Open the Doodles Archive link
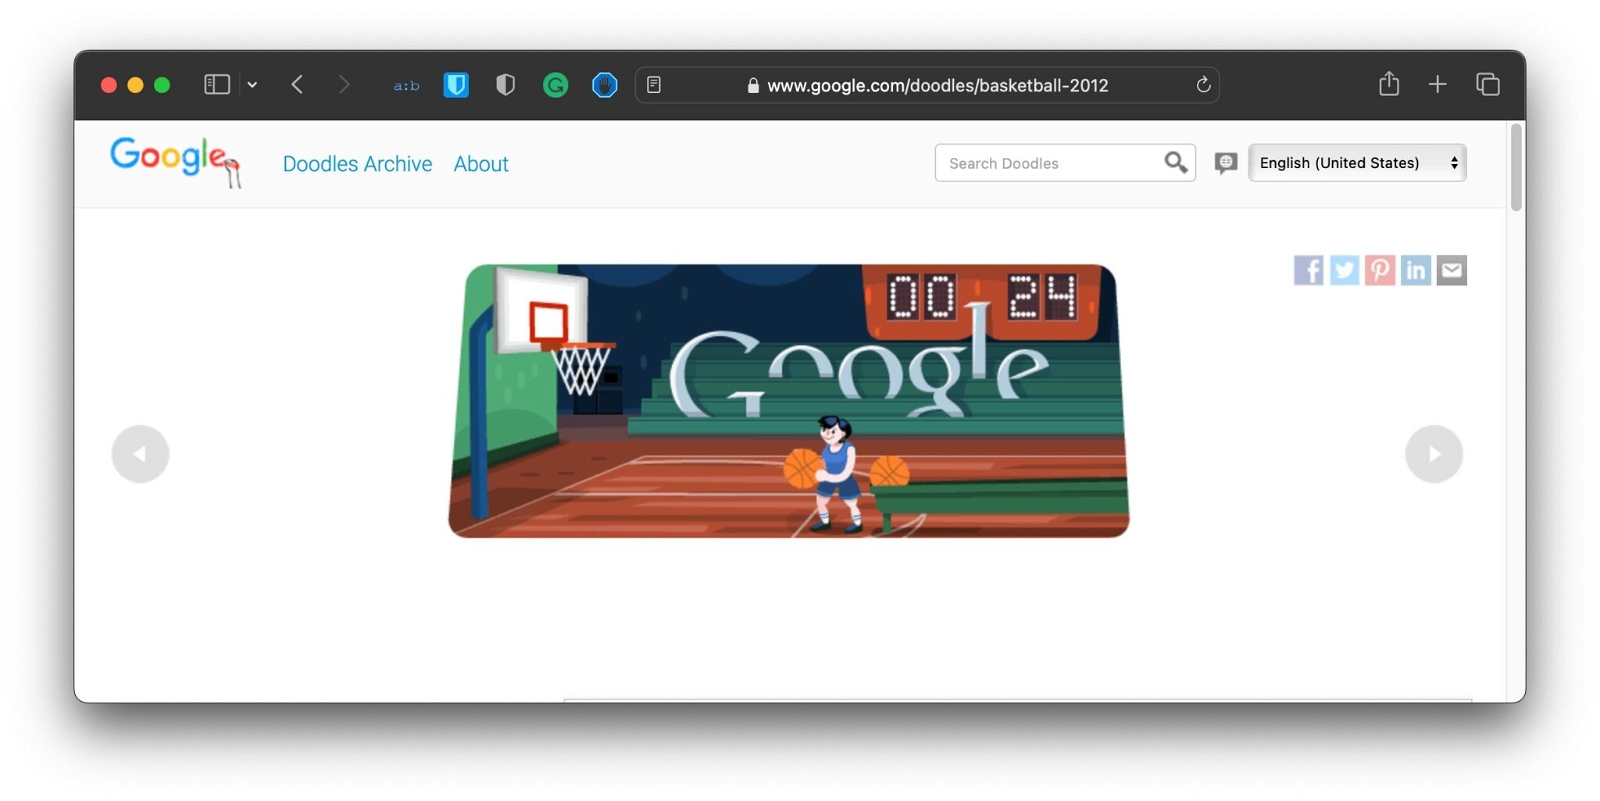Screen dimensions: 1600x801 pyautogui.click(x=357, y=164)
